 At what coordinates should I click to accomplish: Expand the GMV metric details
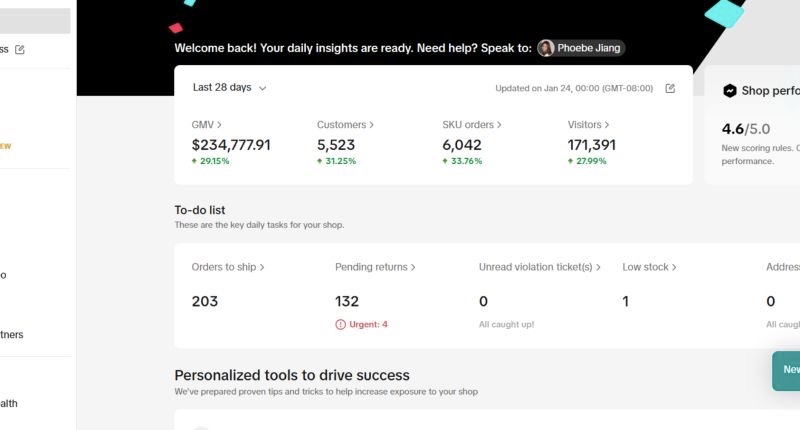click(x=206, y=125)
